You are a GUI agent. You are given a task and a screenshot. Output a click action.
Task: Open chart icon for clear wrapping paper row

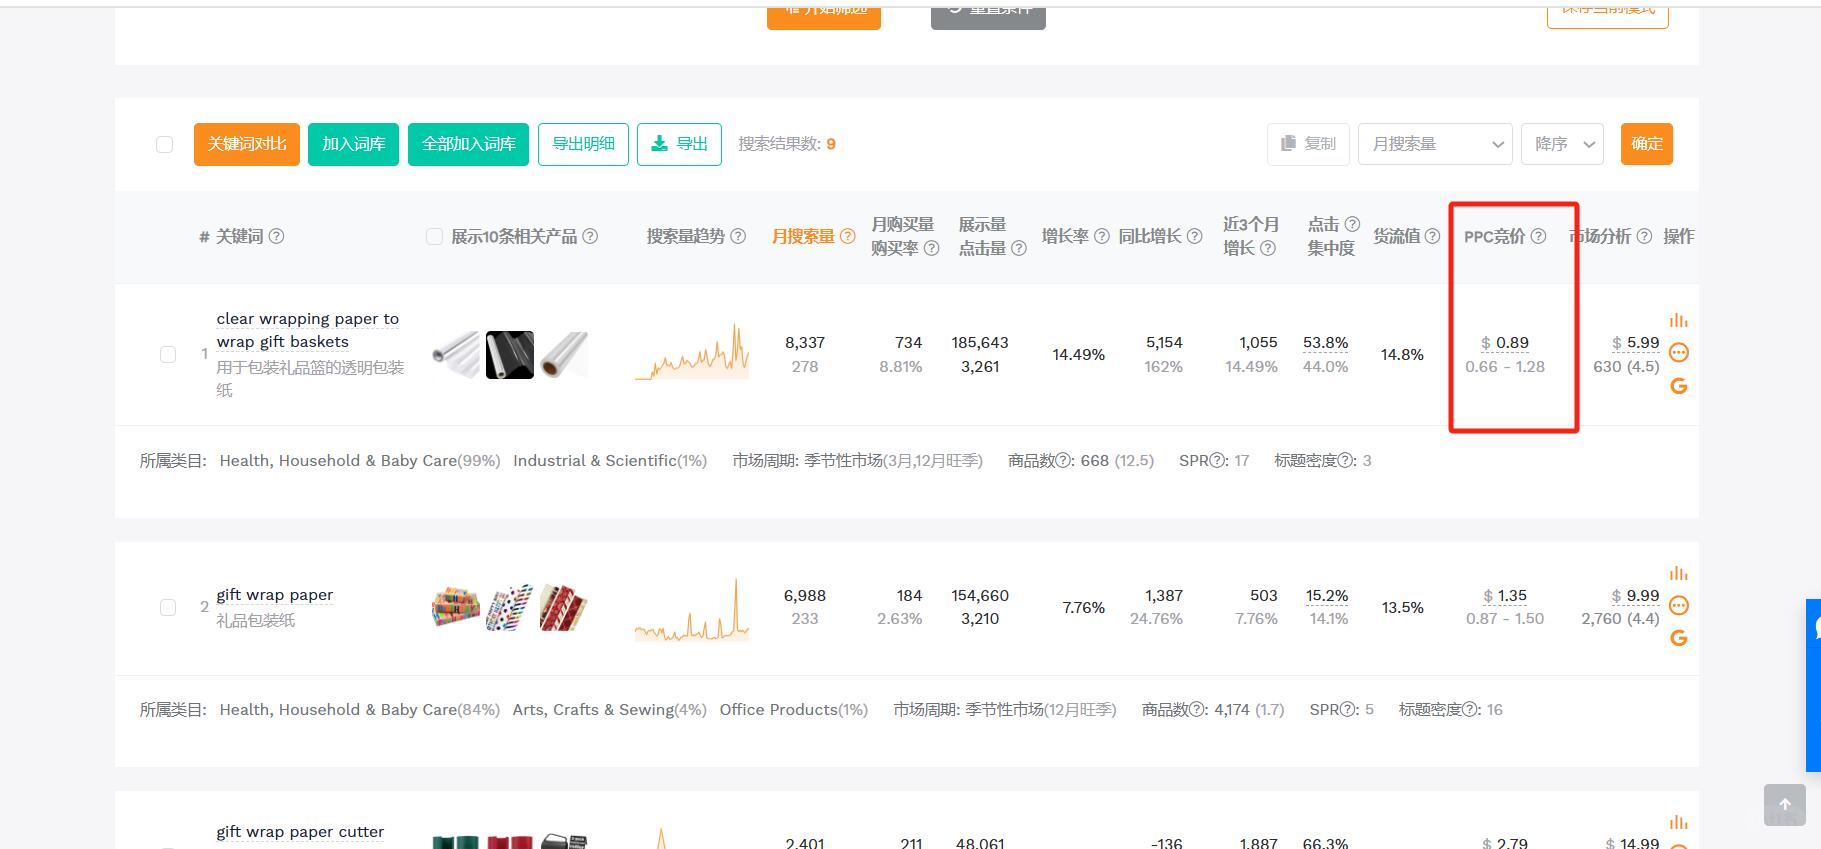1678,320
